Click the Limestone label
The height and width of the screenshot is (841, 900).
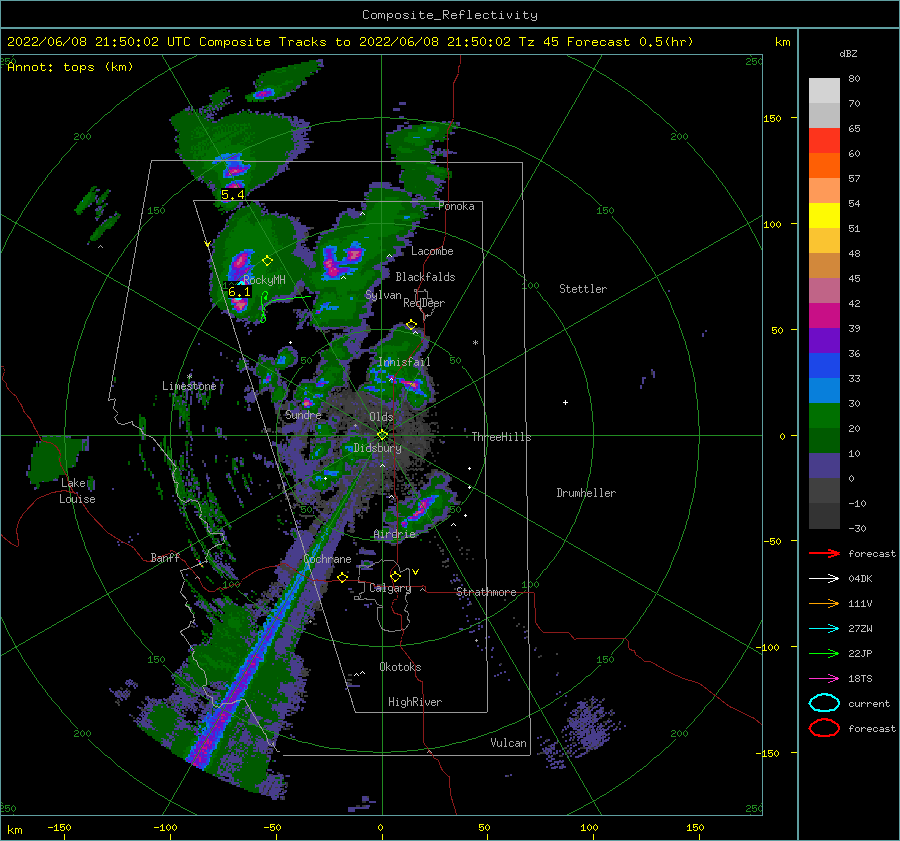189,386
